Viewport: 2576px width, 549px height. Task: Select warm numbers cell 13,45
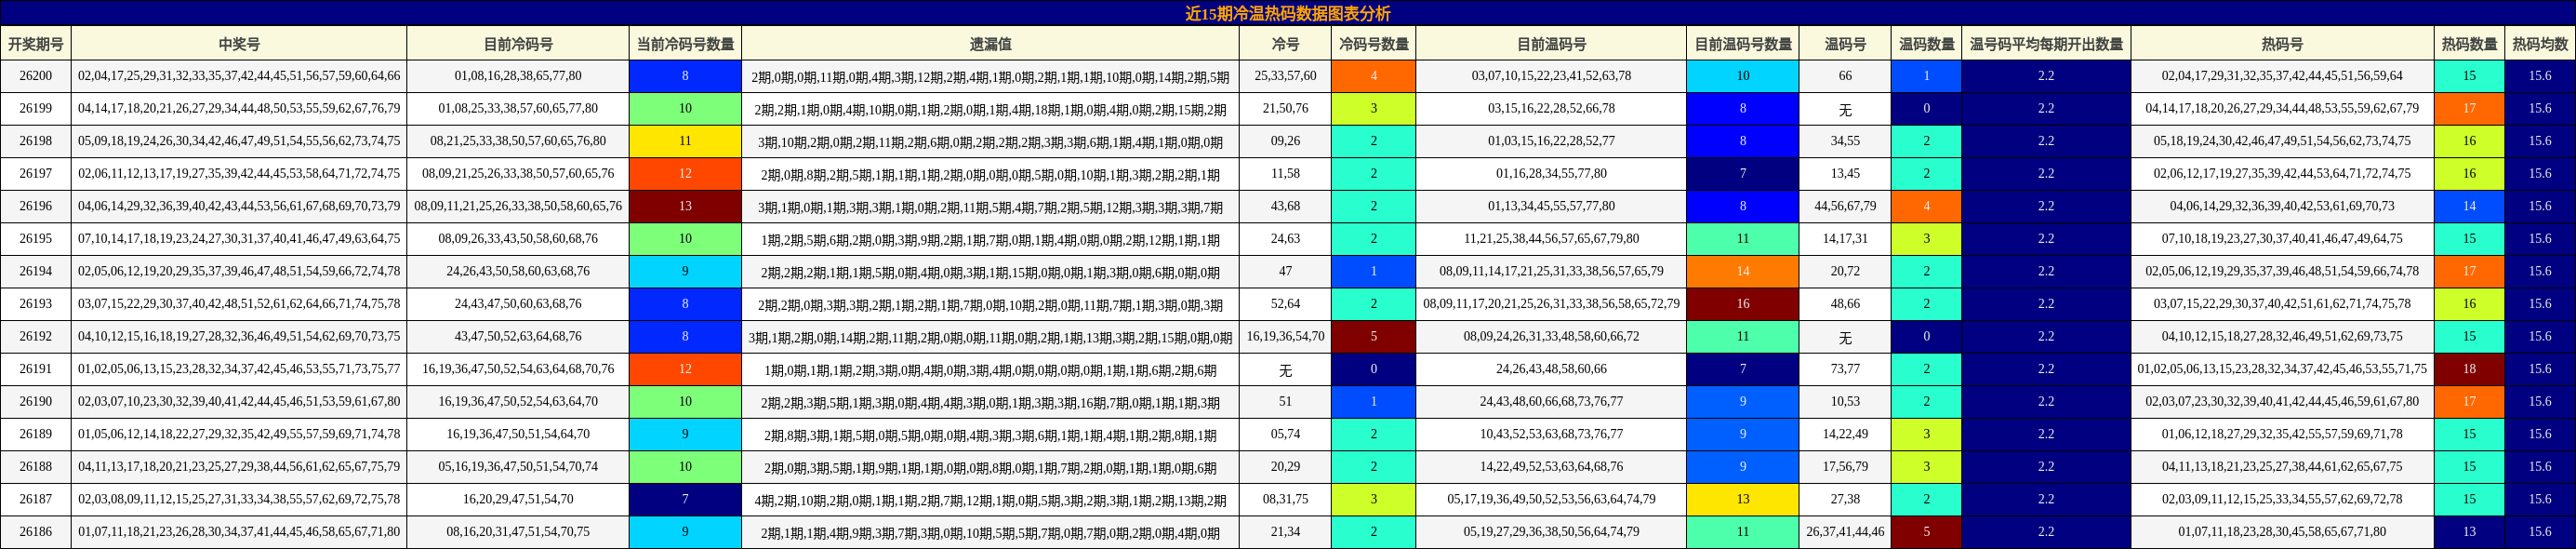click(x=1845, y=173)
